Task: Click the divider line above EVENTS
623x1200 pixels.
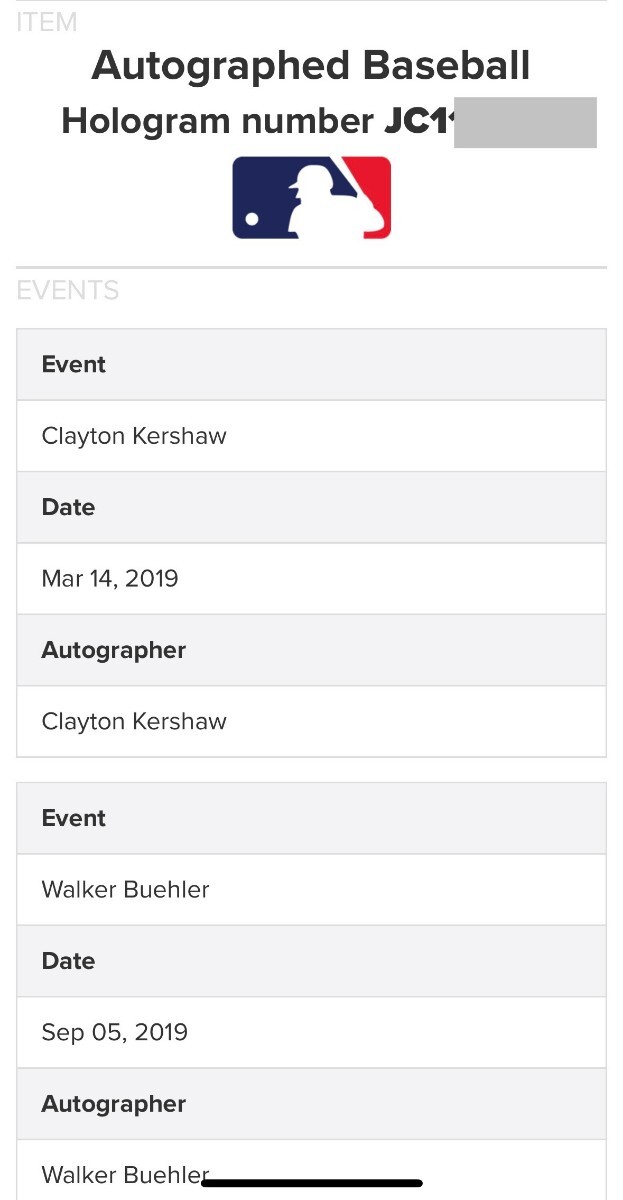Action: click(311, 267)
